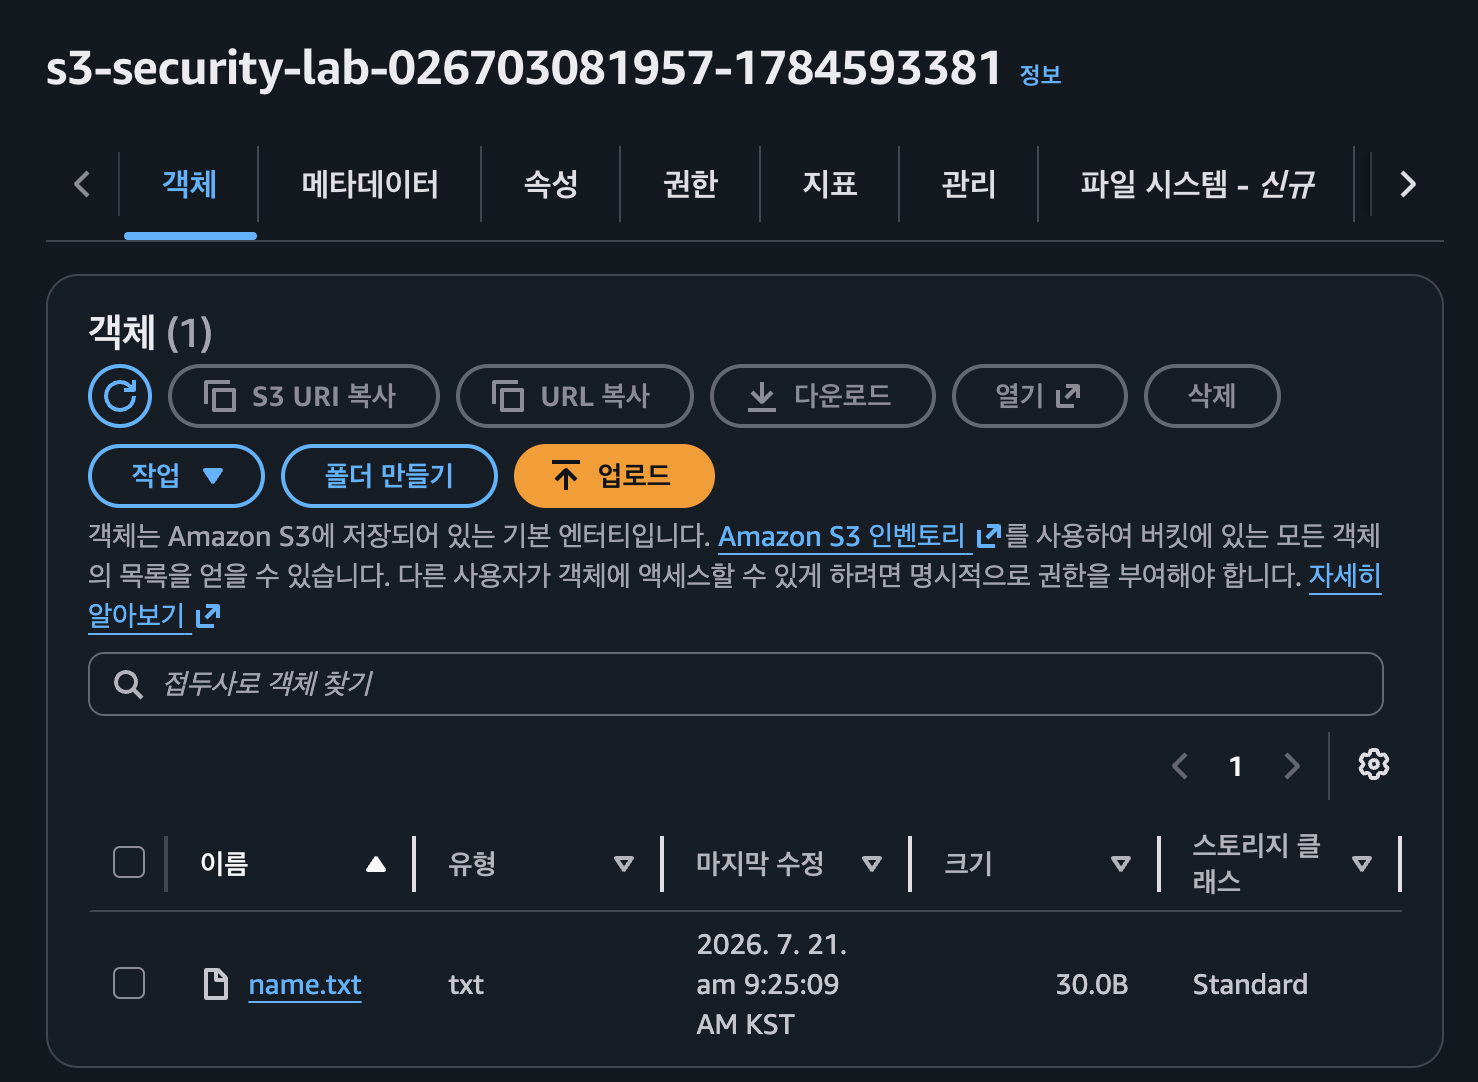
Task: Click the refresh objects icon button
Action: pyautogui.click(x=120, y=396)
